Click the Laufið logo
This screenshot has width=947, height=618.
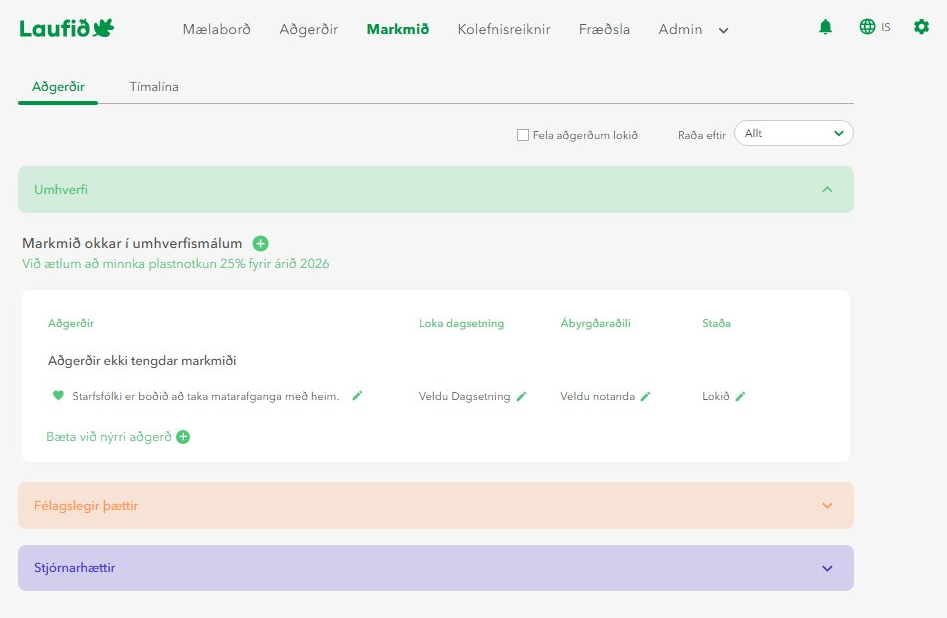(67, 29)
